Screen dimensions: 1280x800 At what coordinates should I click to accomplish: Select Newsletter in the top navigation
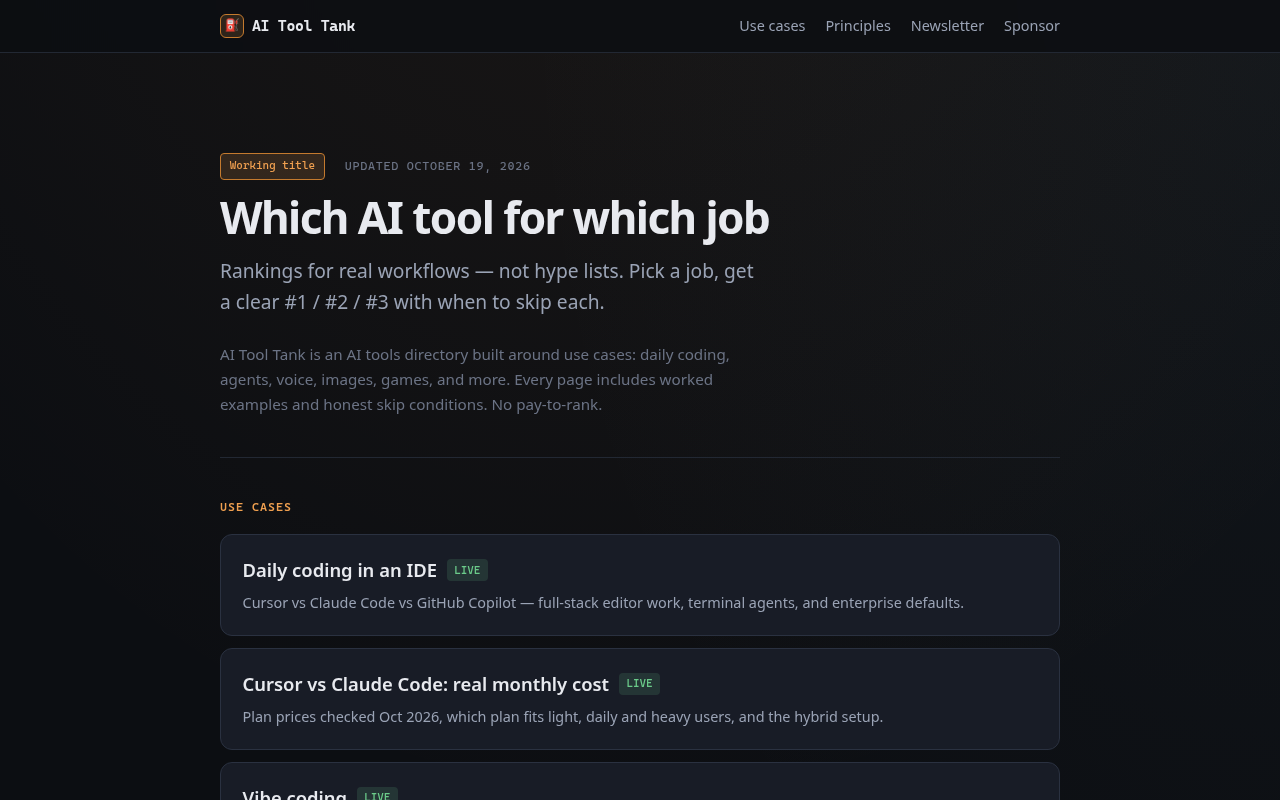point(947,26)
